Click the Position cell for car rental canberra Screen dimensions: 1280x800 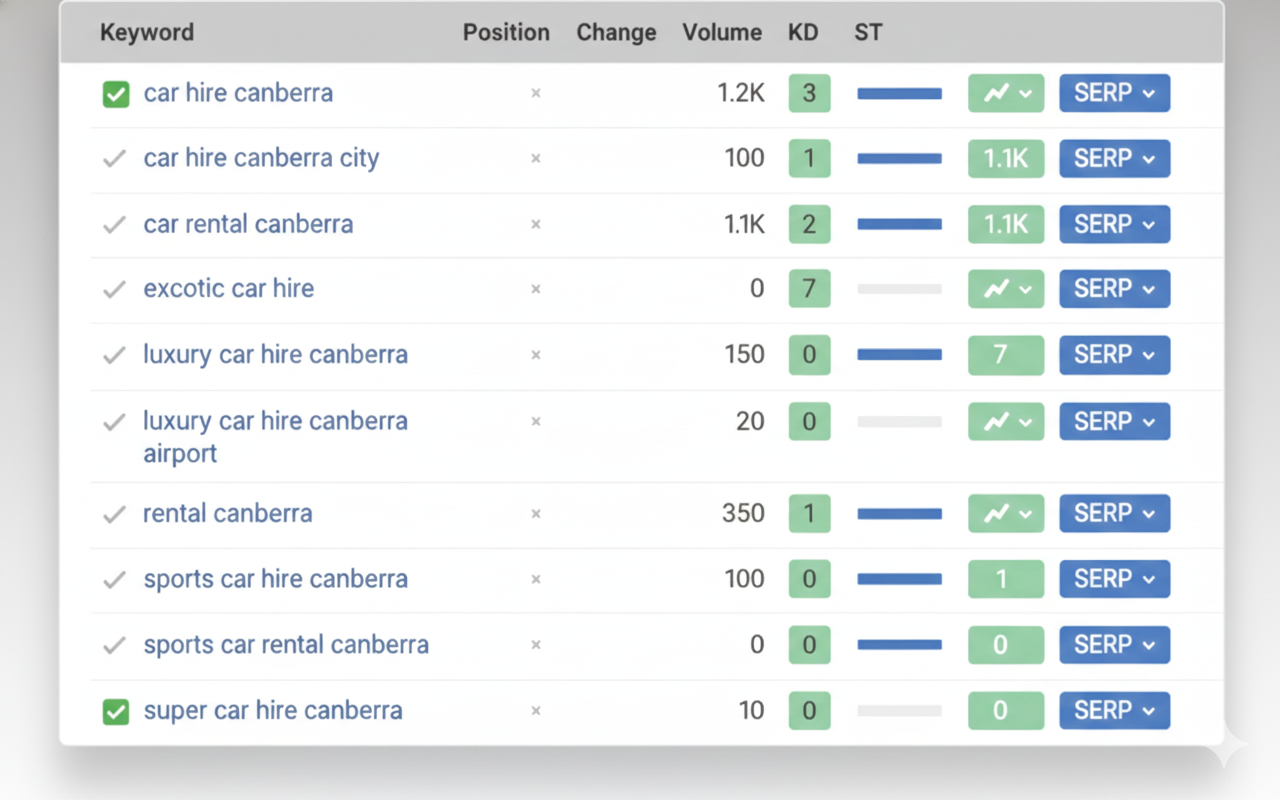pyautogui.click(x=506, y=224)
